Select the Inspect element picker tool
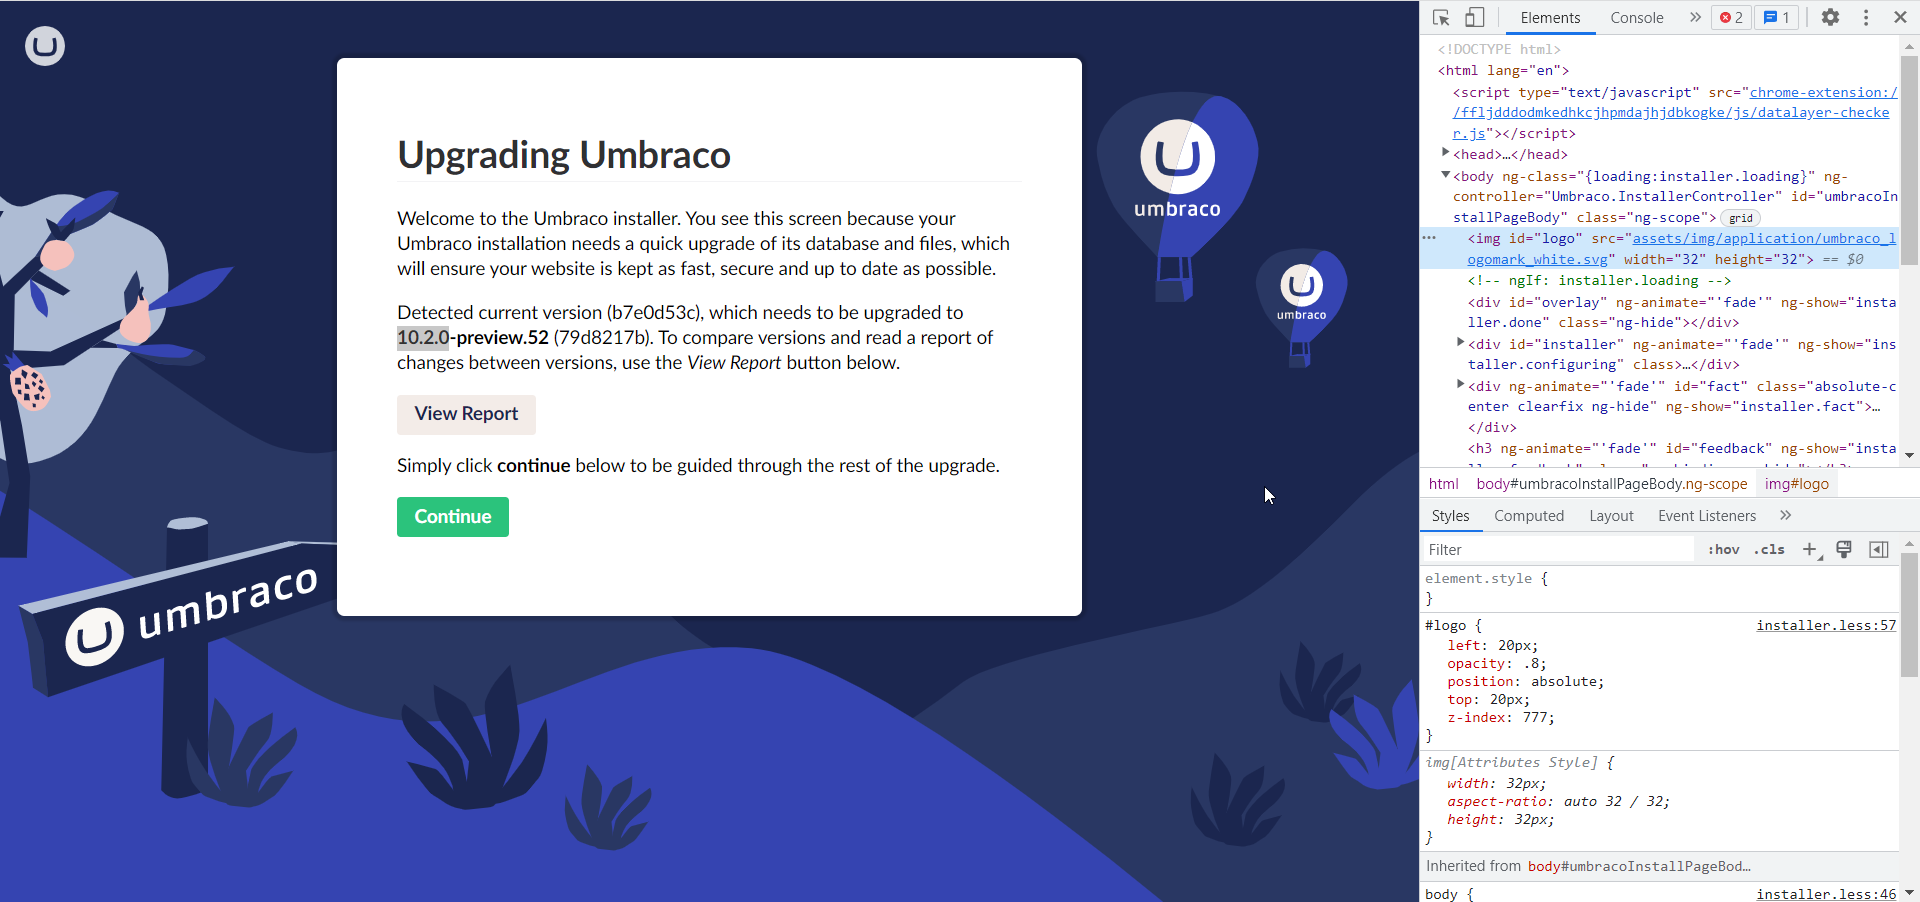 pos(1440,17)
